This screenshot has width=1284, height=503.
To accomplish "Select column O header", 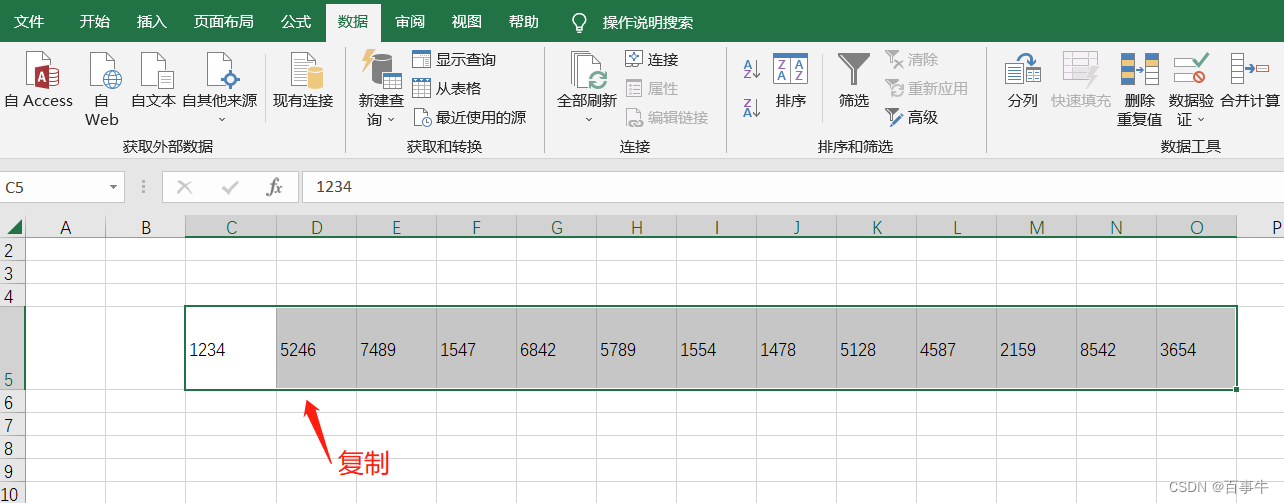I will tap(1197, 227).
